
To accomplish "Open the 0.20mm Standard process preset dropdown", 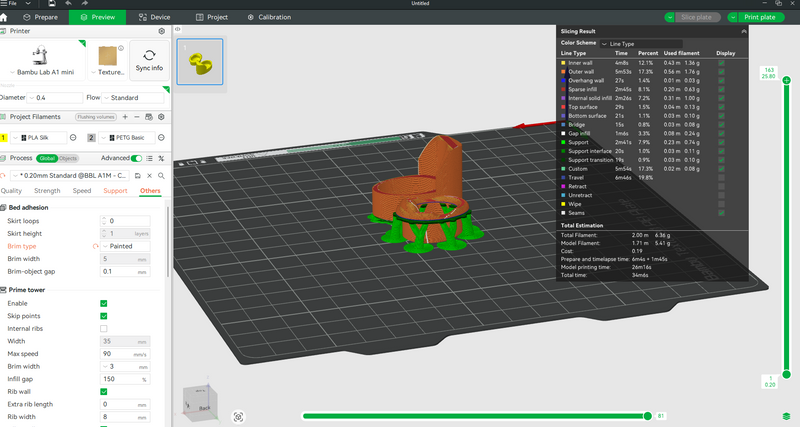I will click(70, 175).
